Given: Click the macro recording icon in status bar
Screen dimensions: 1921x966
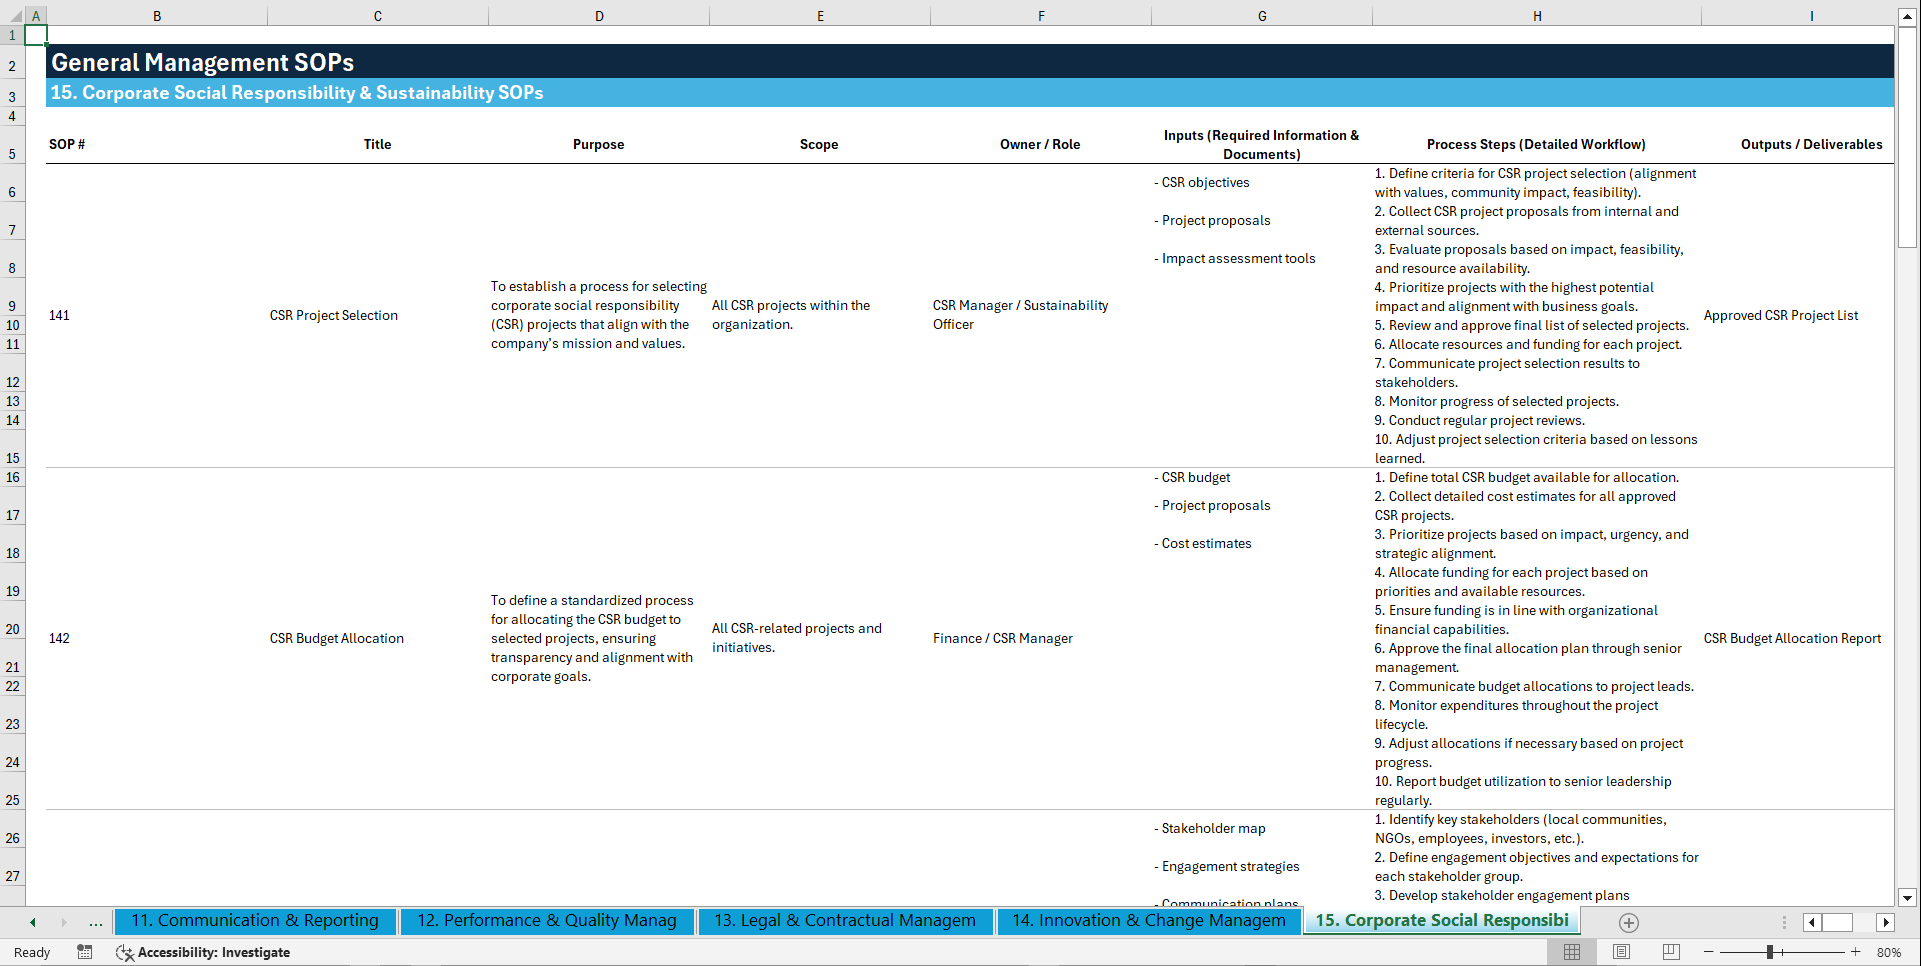Looking at the screenshot, I should point(85,952).
